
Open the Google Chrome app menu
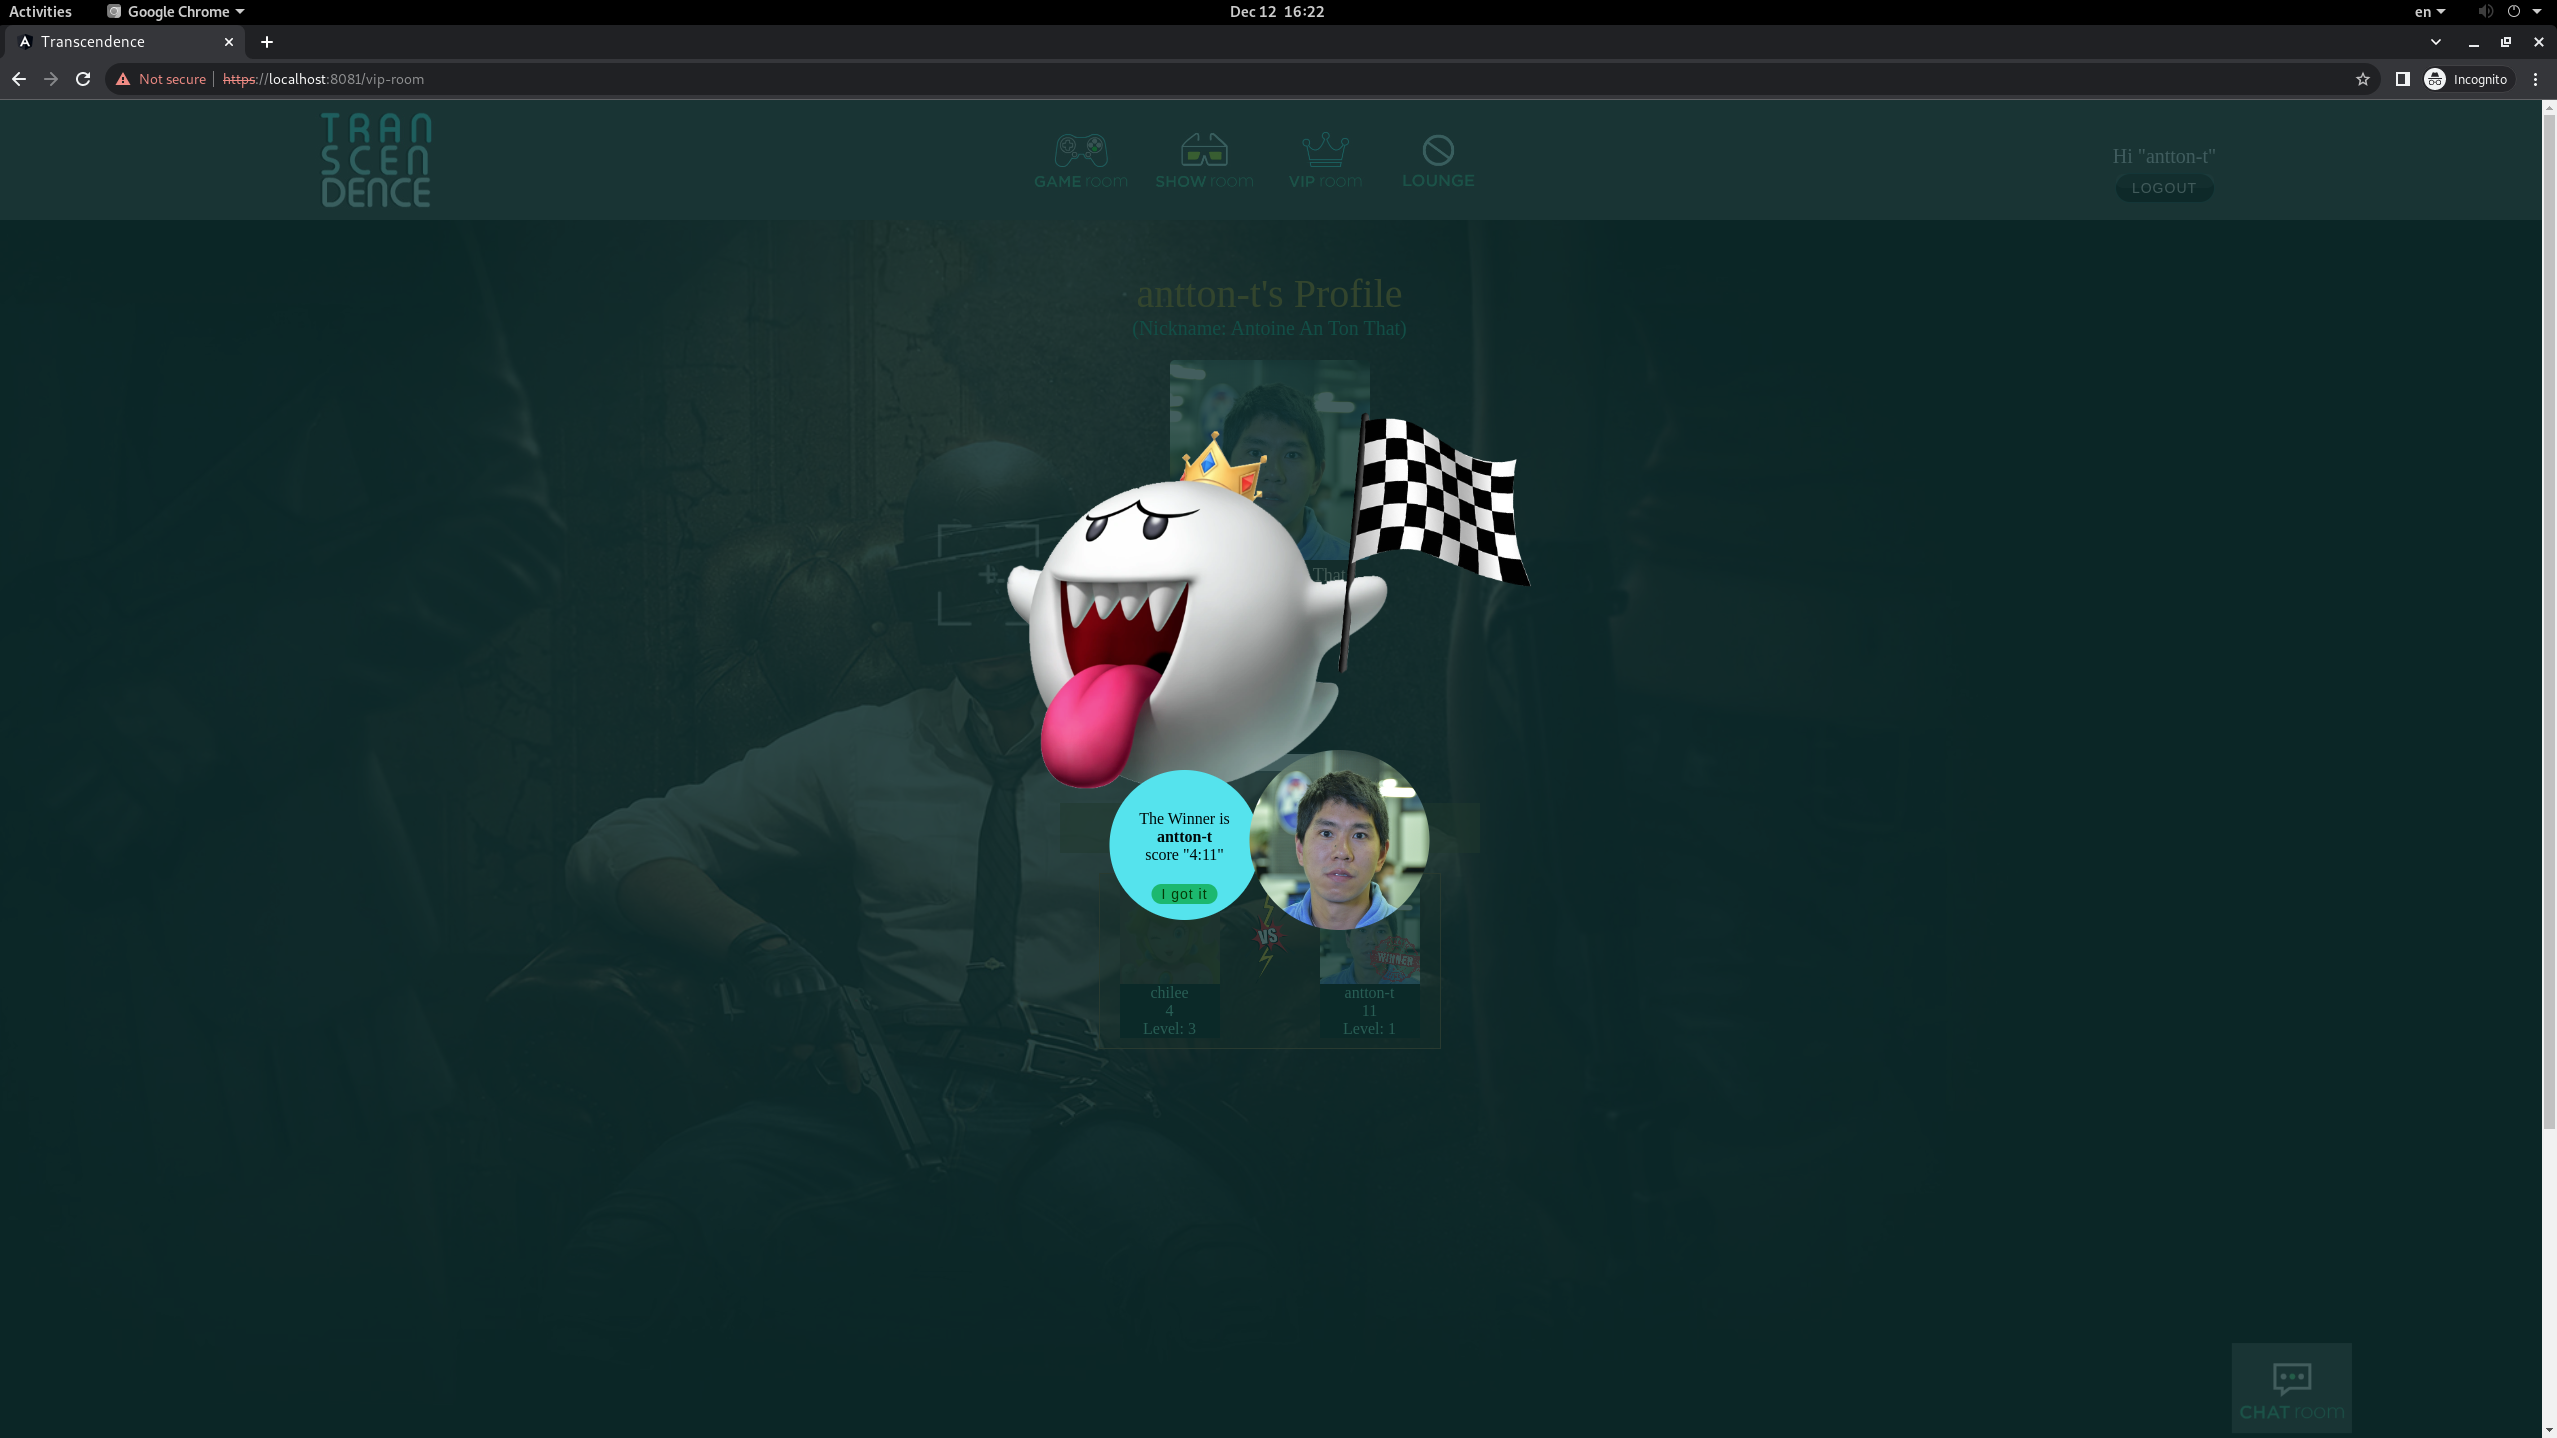click(x=176, y=12)
